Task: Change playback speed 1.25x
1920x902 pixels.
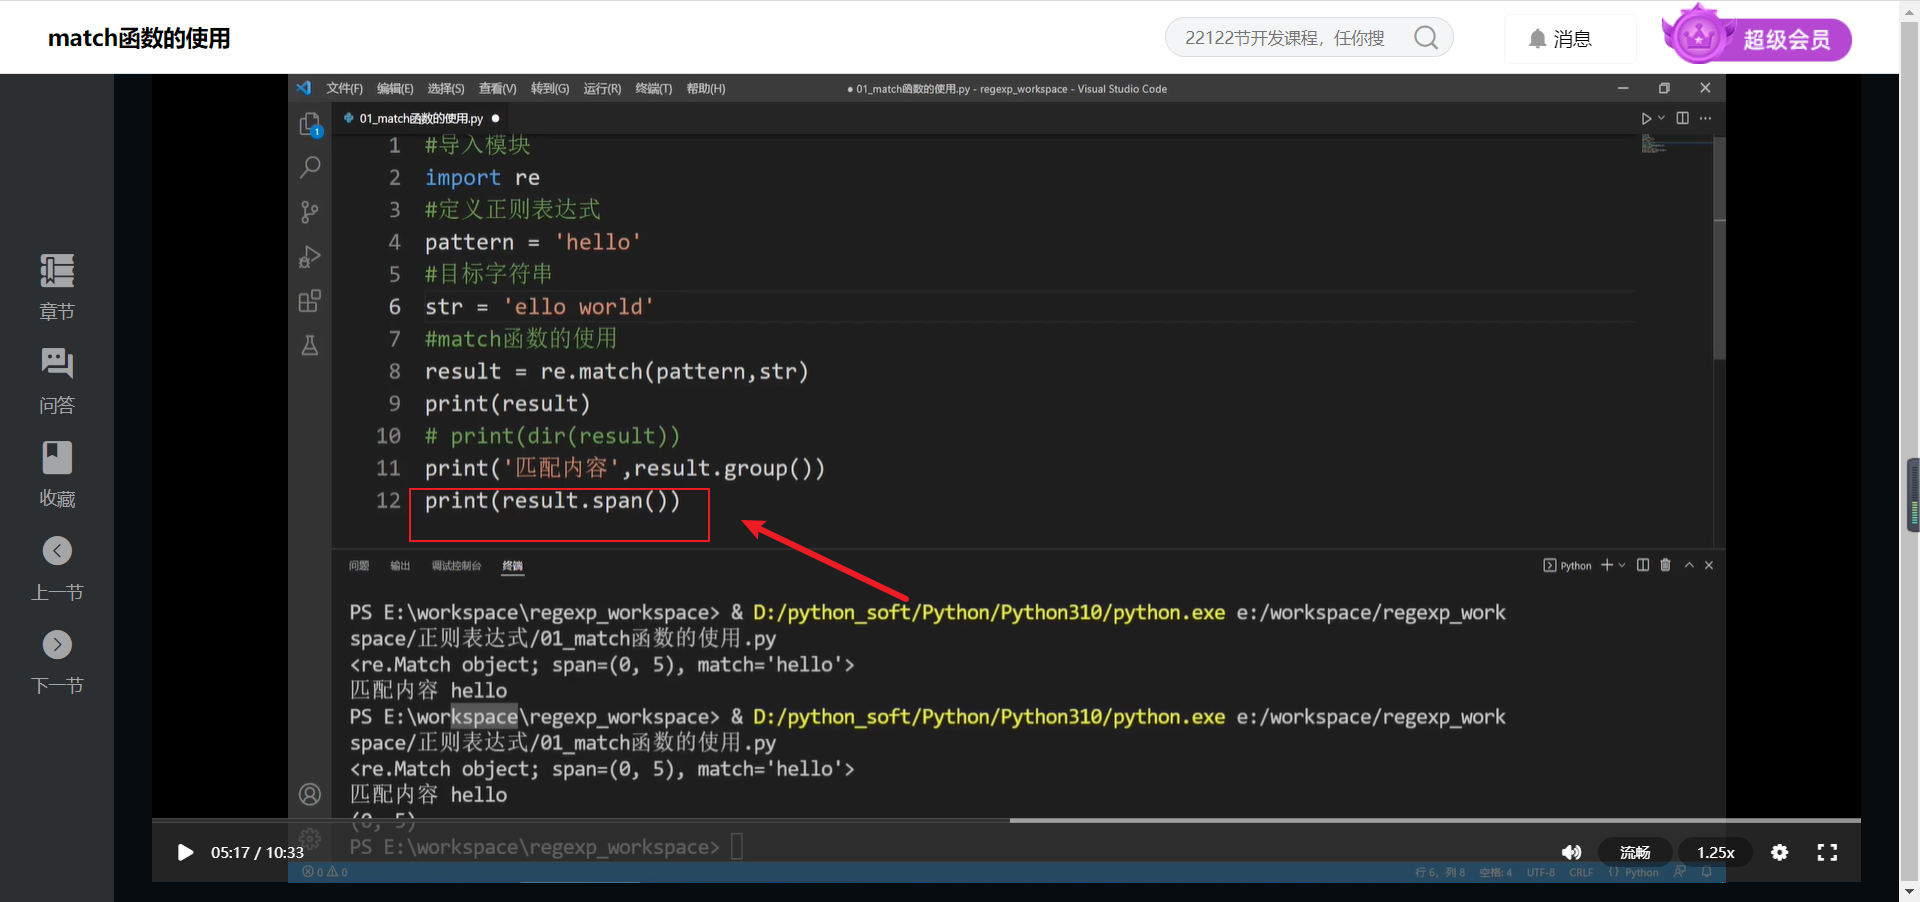Action: (1715, 852)
